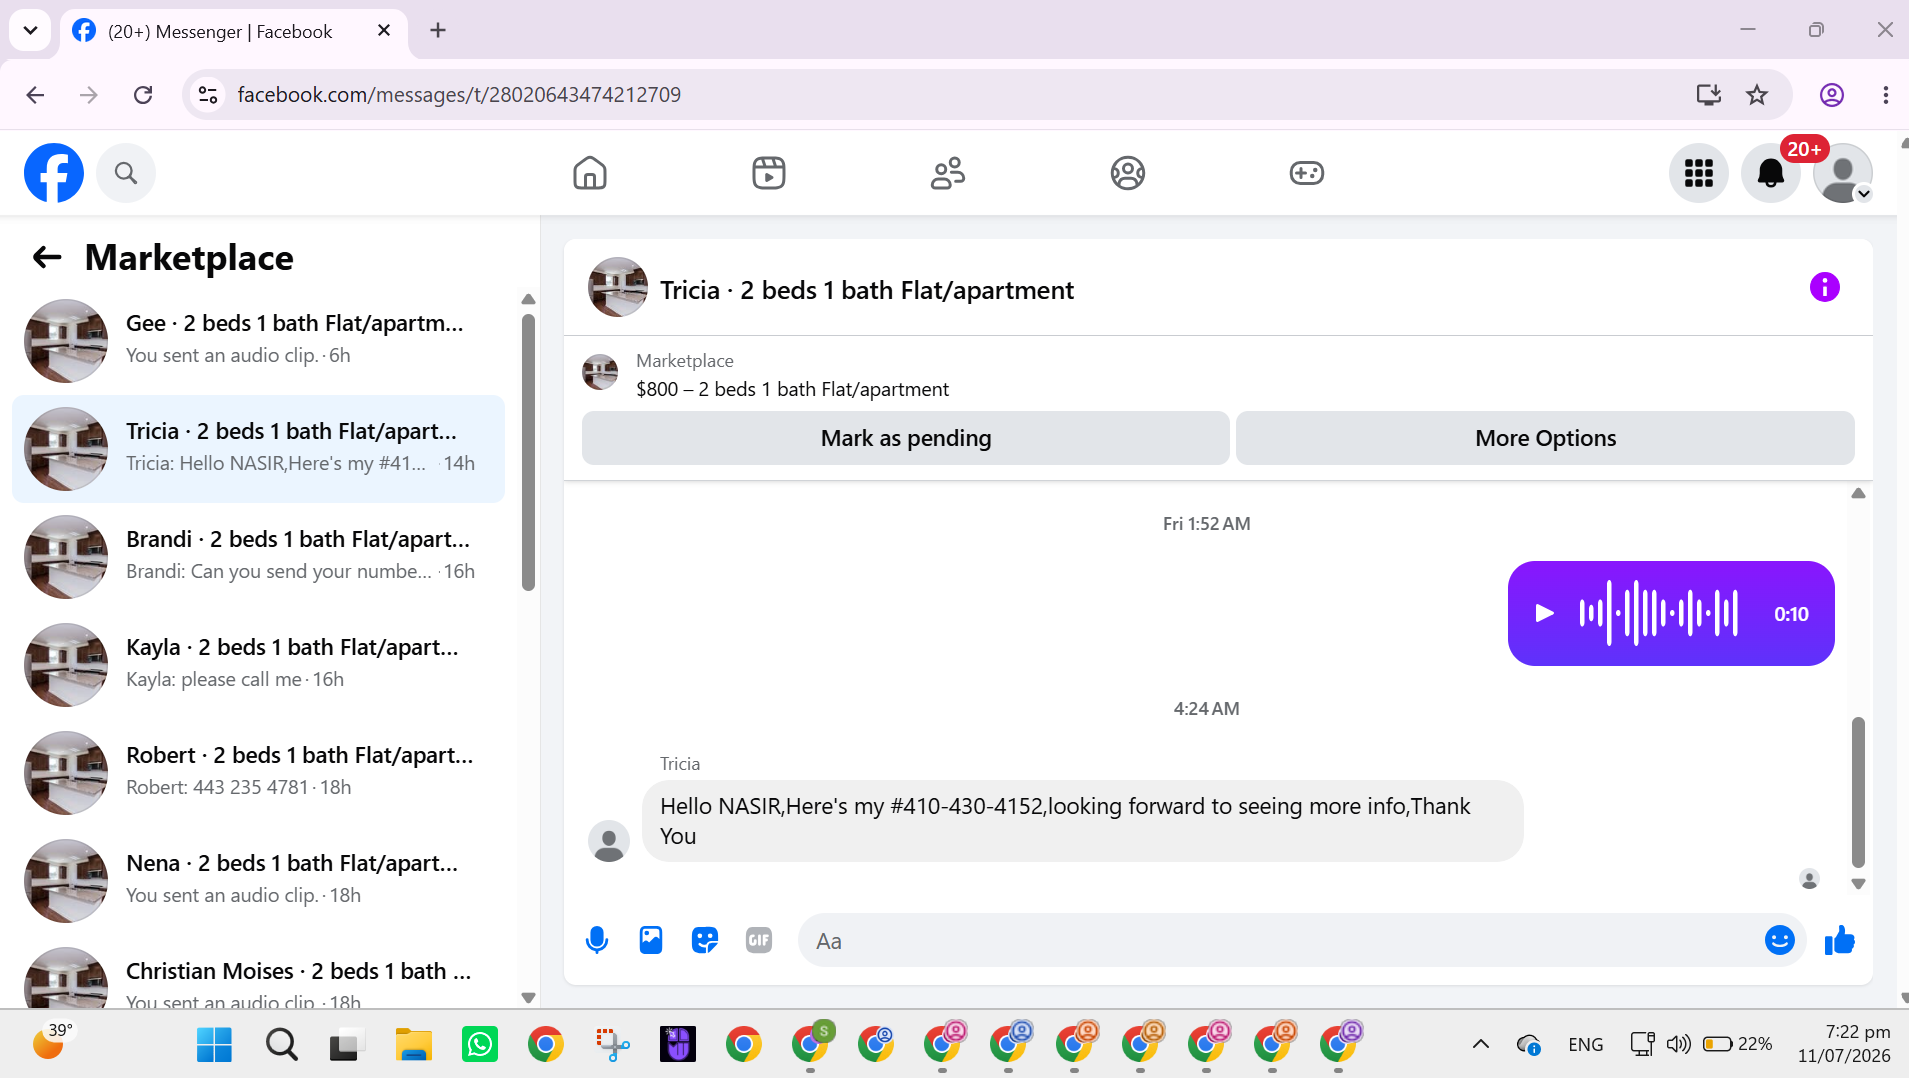This screenshot has width=1909, height=1078.
Task: View site information icon
Action: tap(208, 95)
